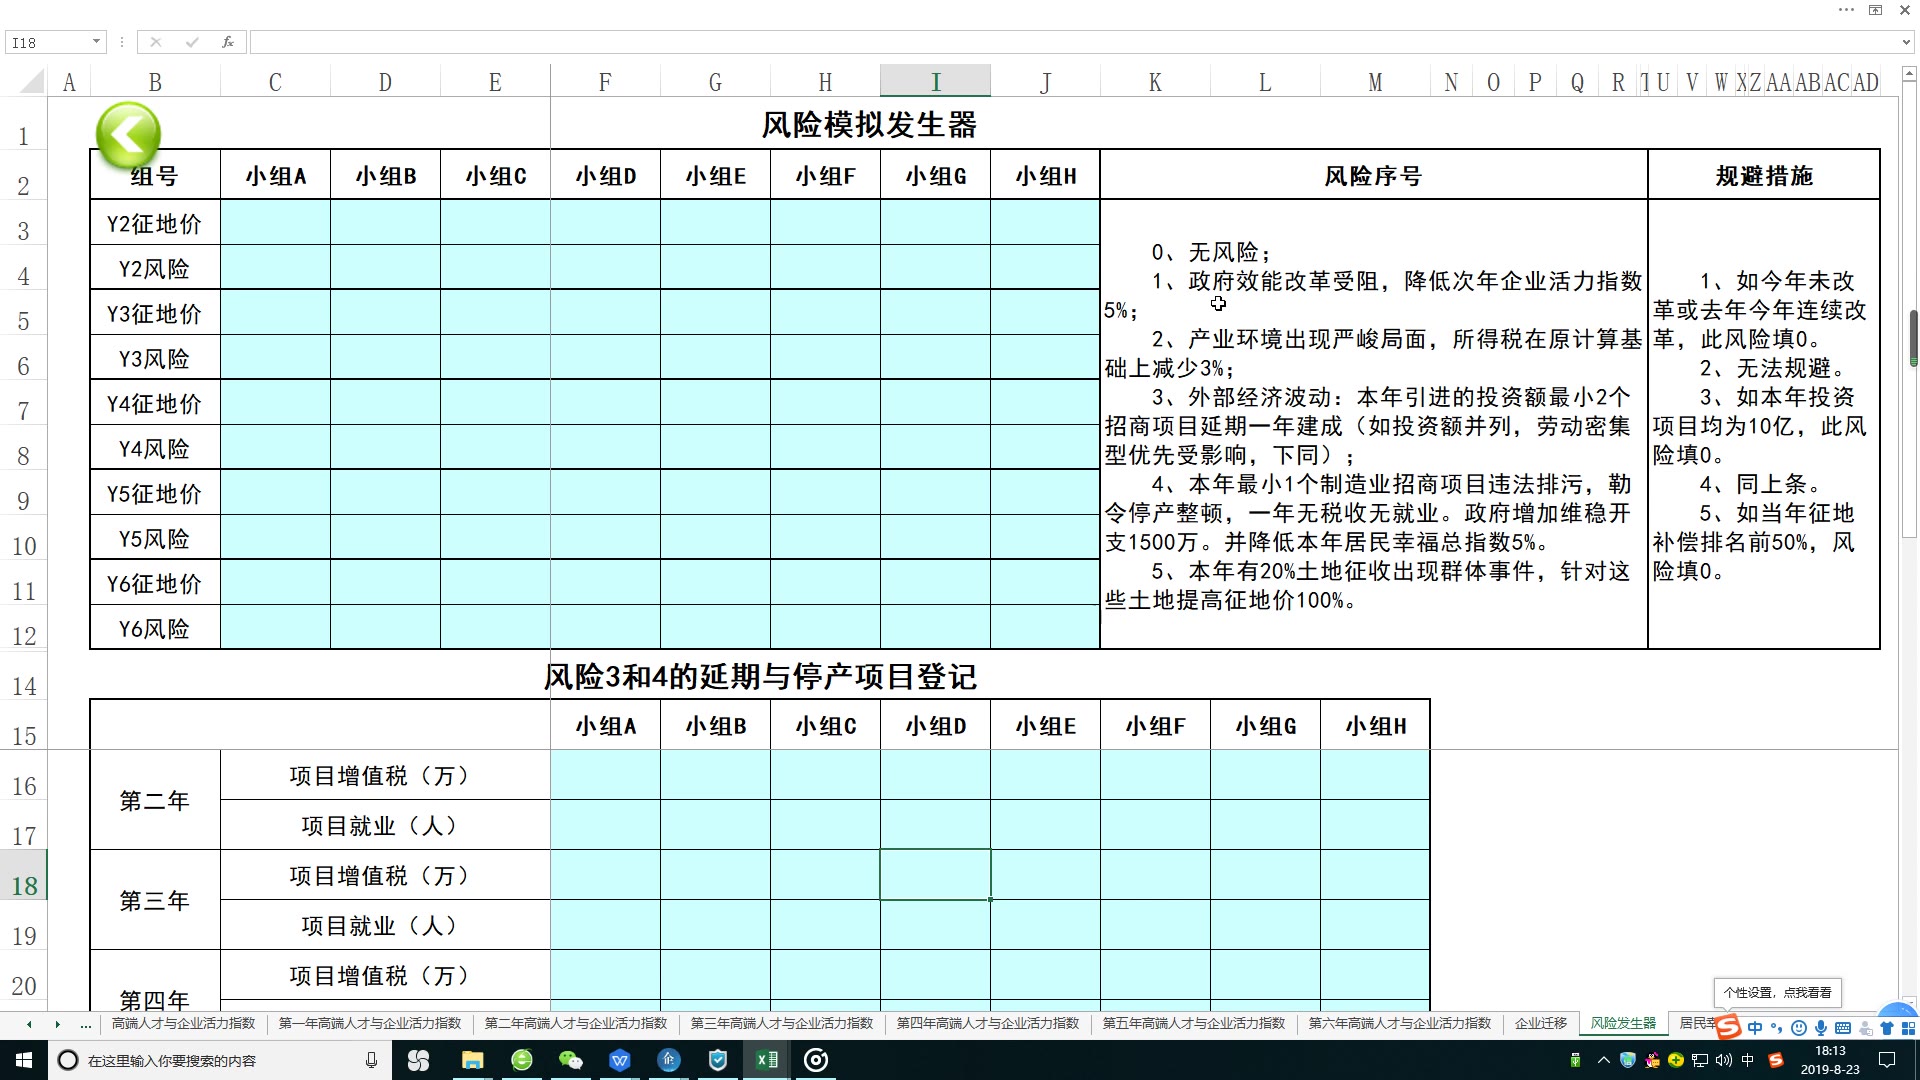1920x1080 pixels.
Task: Open the green browser taskbar icon
Action: point(522,1060)
